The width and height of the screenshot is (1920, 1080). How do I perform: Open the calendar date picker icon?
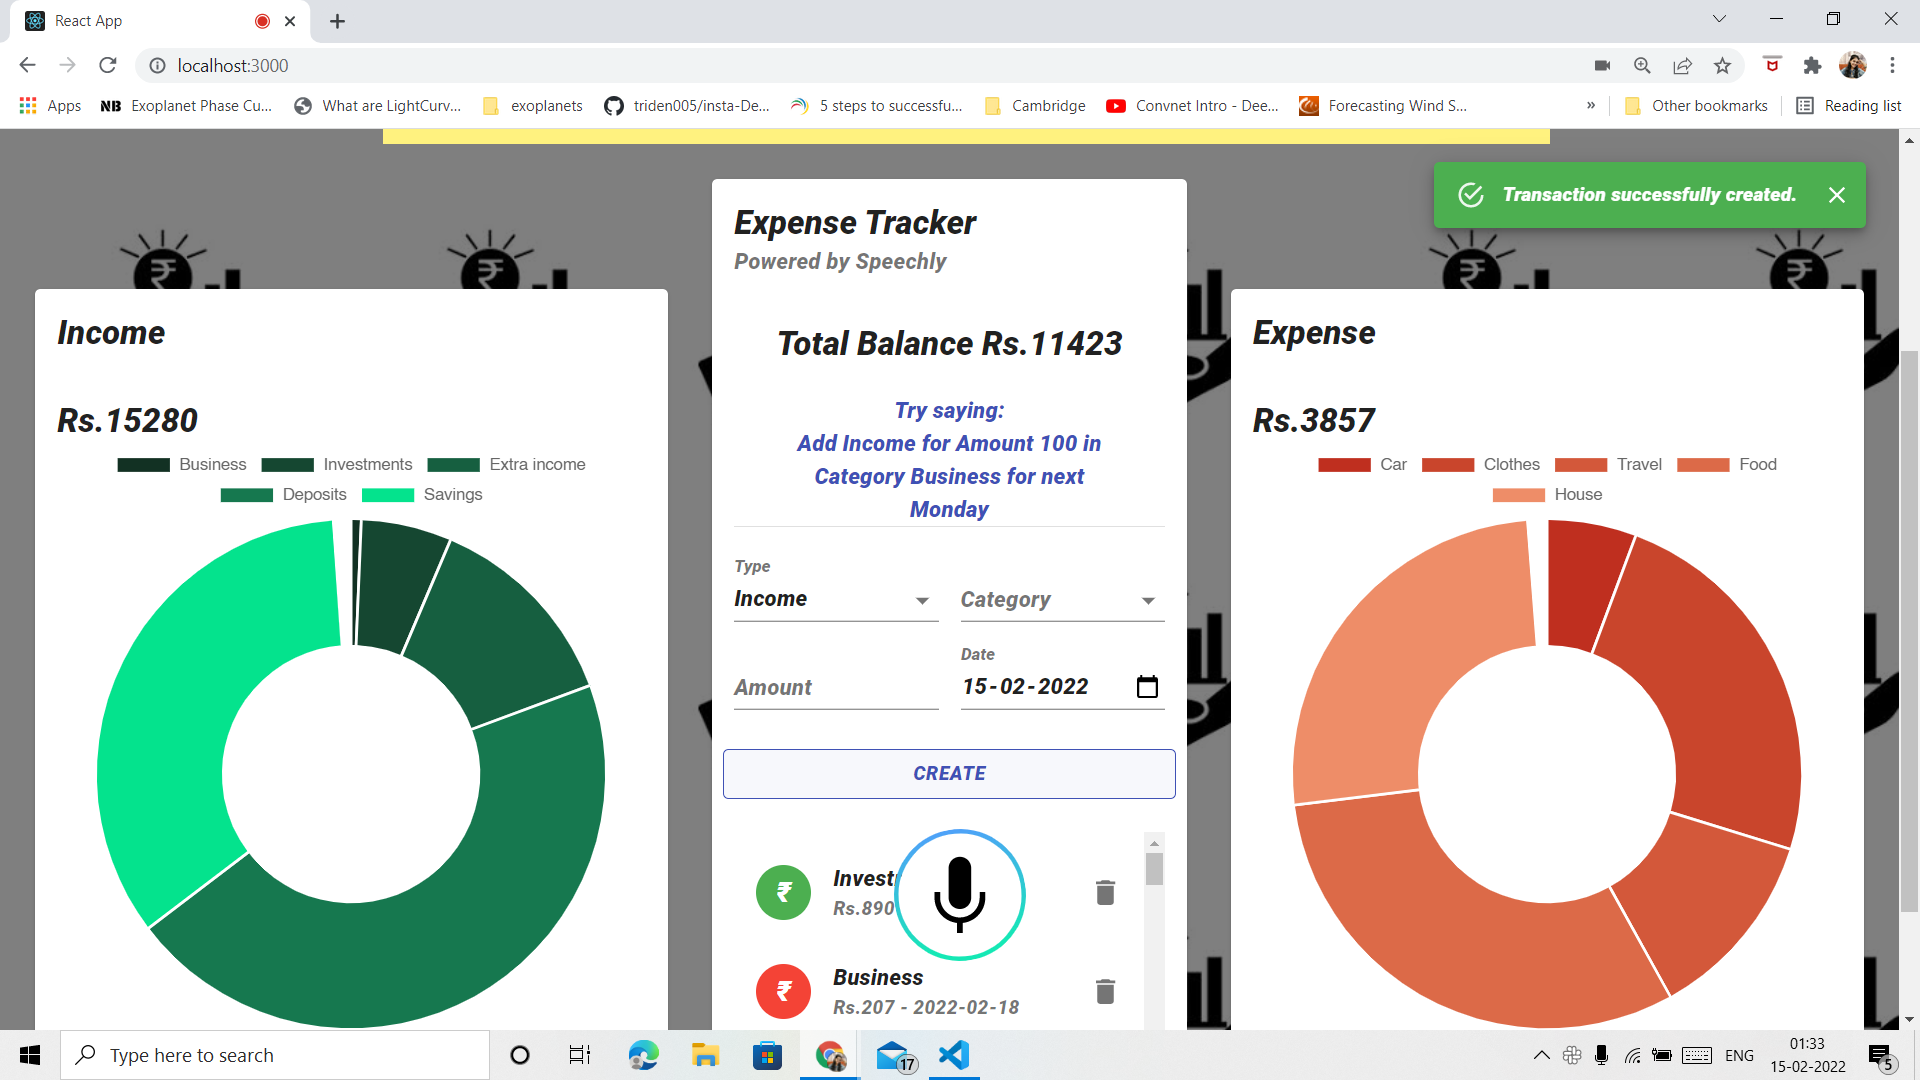click(1147, 686)
